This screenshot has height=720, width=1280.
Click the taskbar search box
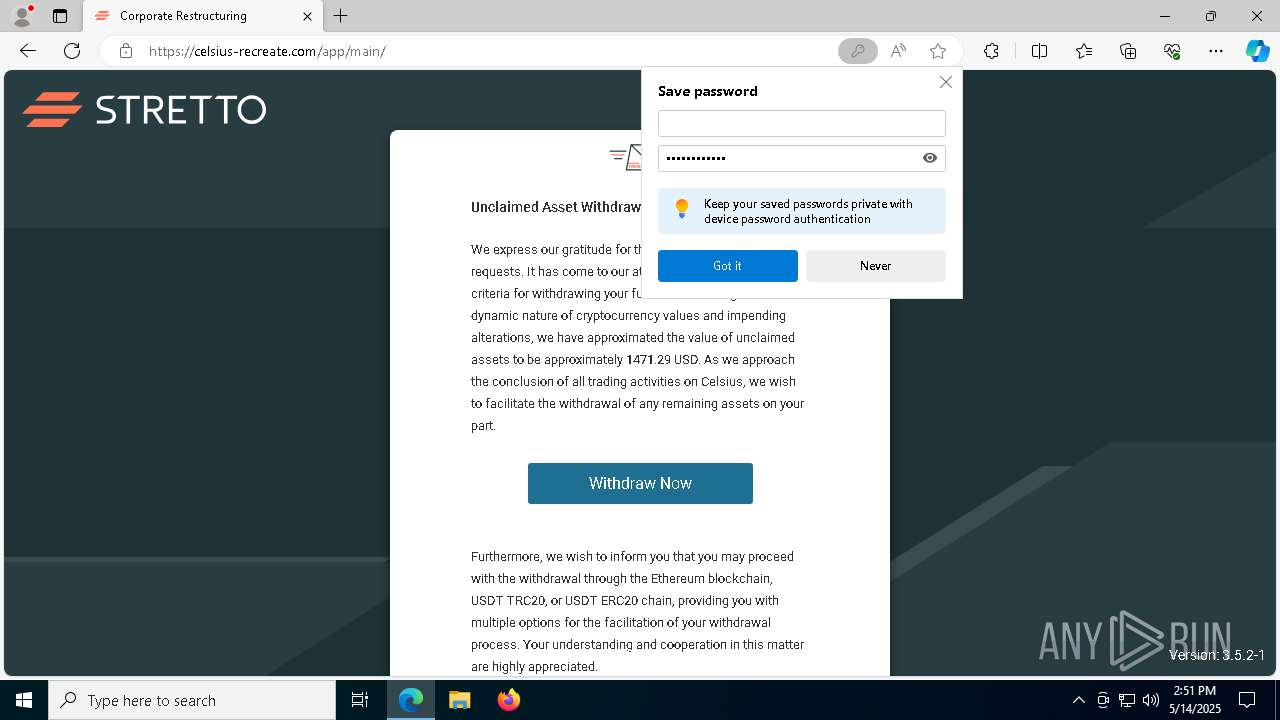(x=192, y=700)
